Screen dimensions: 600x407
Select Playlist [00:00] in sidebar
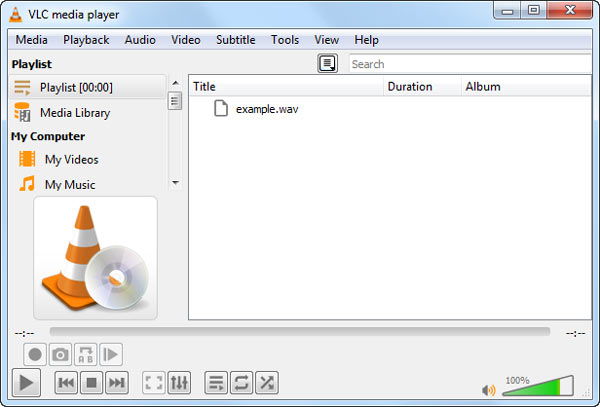[x=88, y=87]
